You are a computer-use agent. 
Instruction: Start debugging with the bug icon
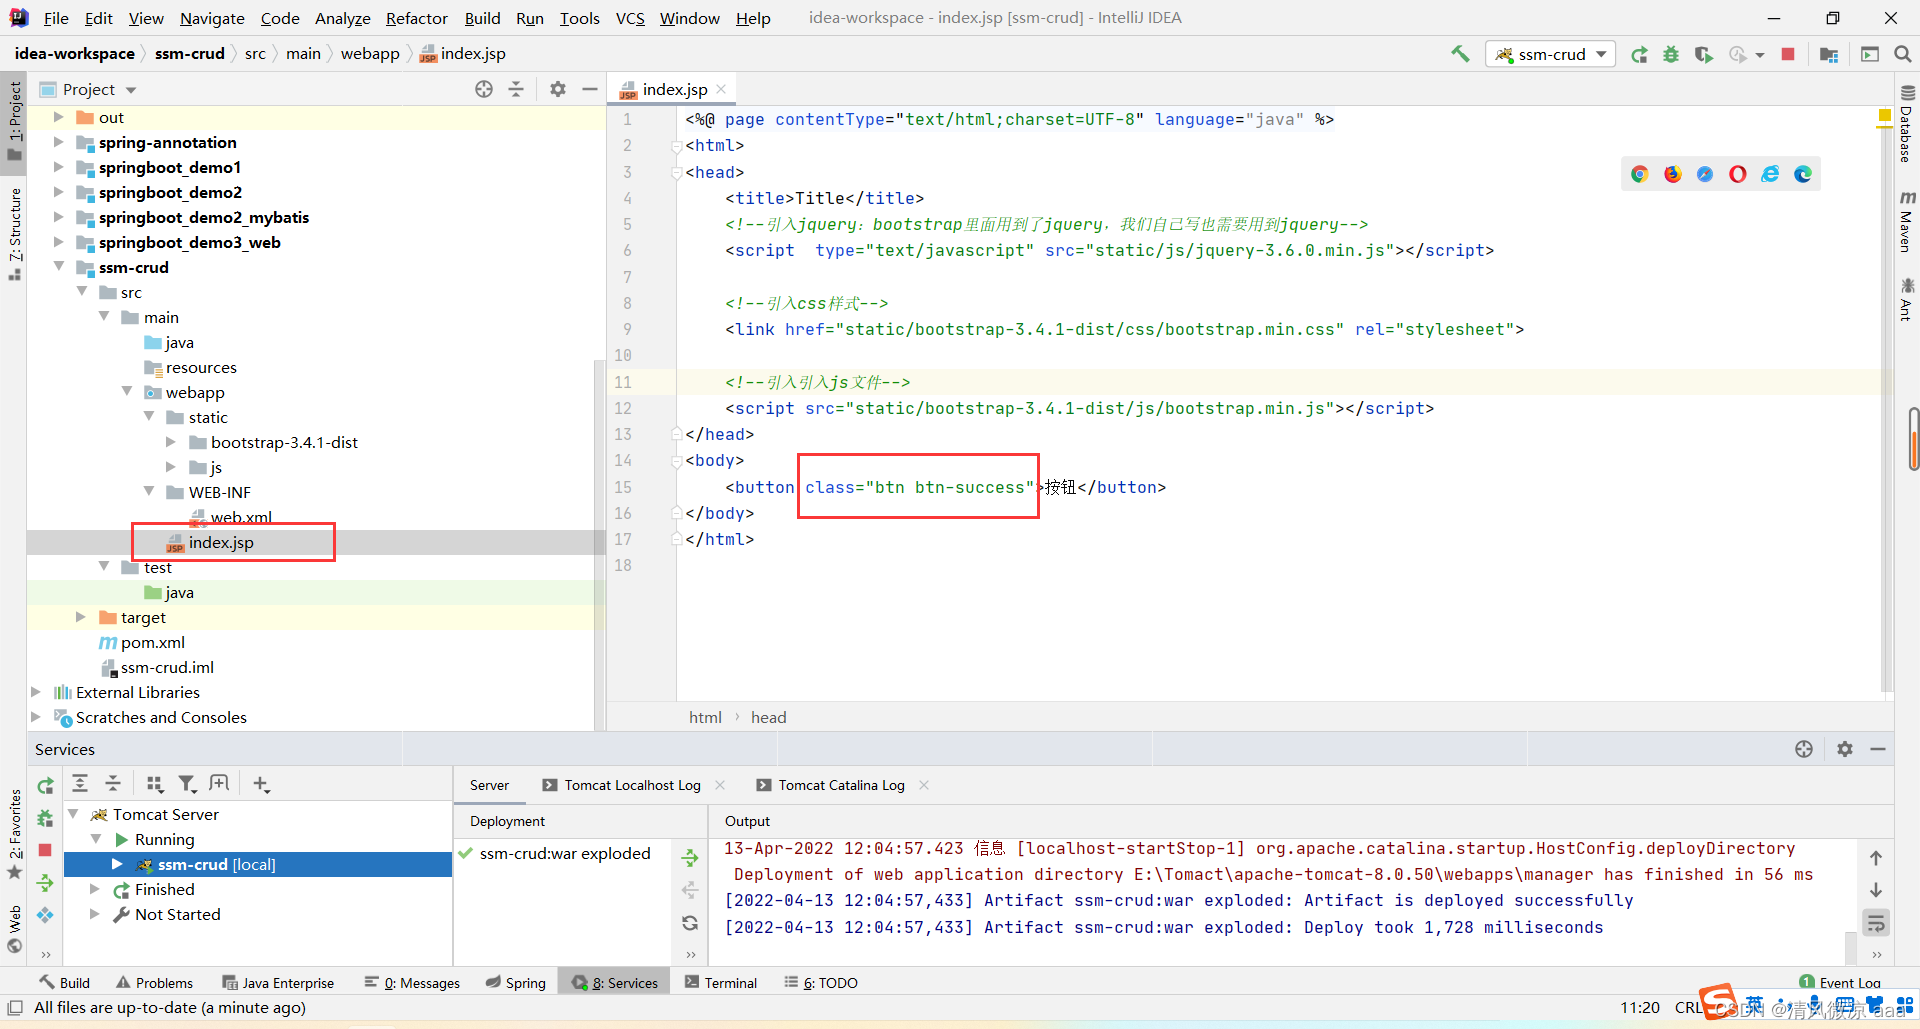pos(1671,54)
